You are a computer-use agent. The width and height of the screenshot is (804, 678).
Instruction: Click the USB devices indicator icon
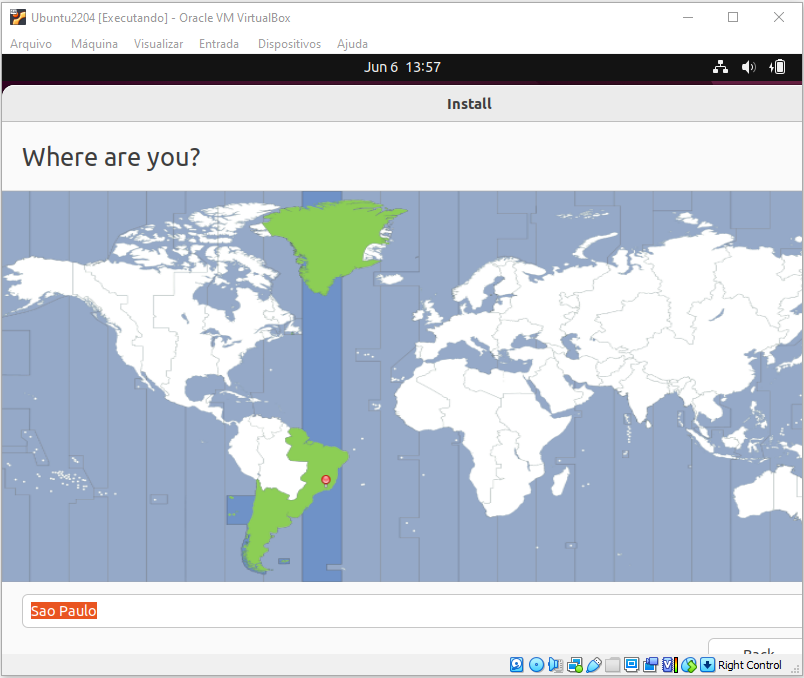594,665
